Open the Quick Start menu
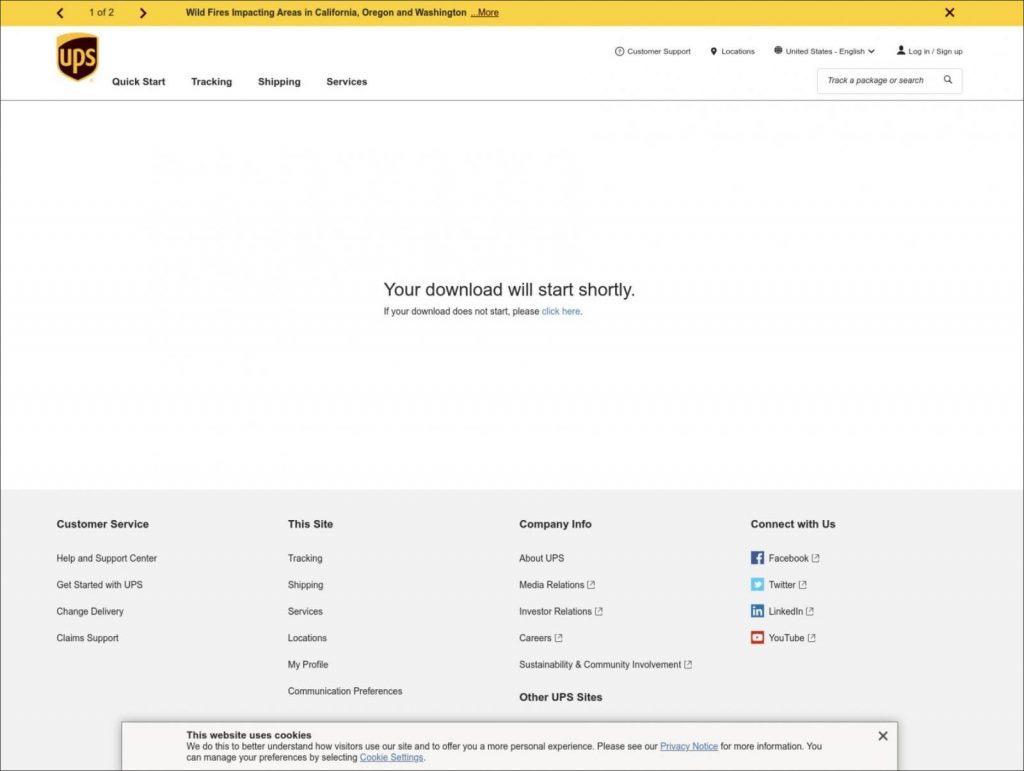The image size is (1024, 771). coord(138,82)
